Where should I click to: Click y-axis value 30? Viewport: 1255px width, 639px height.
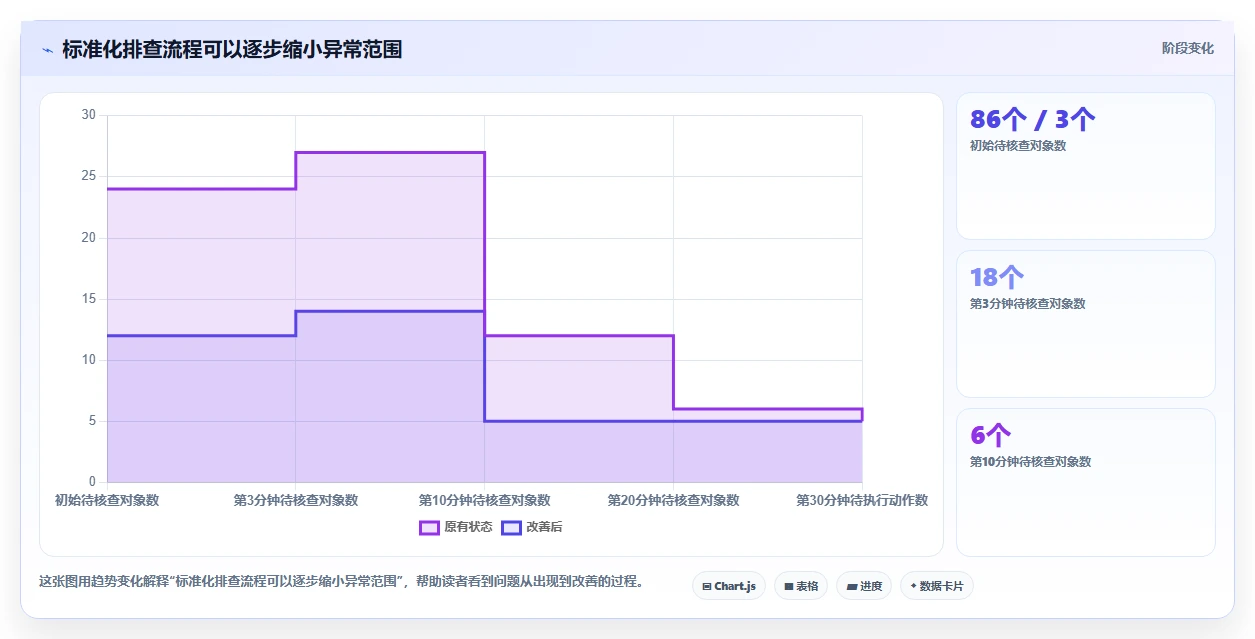click(88, 115)
